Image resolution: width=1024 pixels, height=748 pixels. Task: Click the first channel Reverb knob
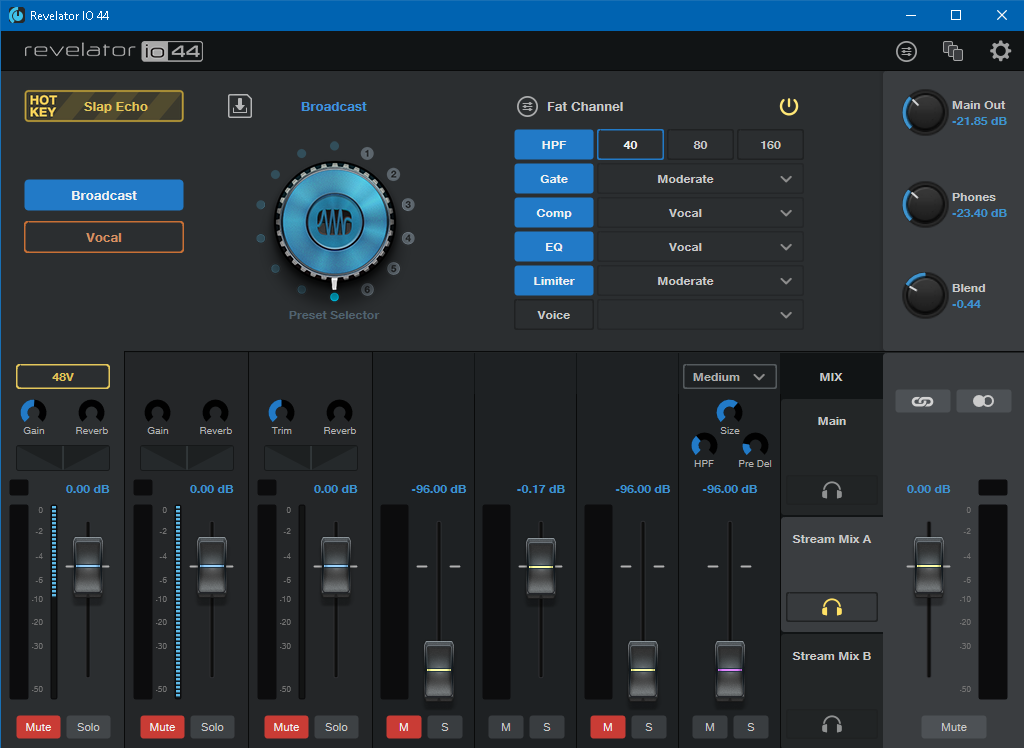pyautogui.click(x=91, y=412)
